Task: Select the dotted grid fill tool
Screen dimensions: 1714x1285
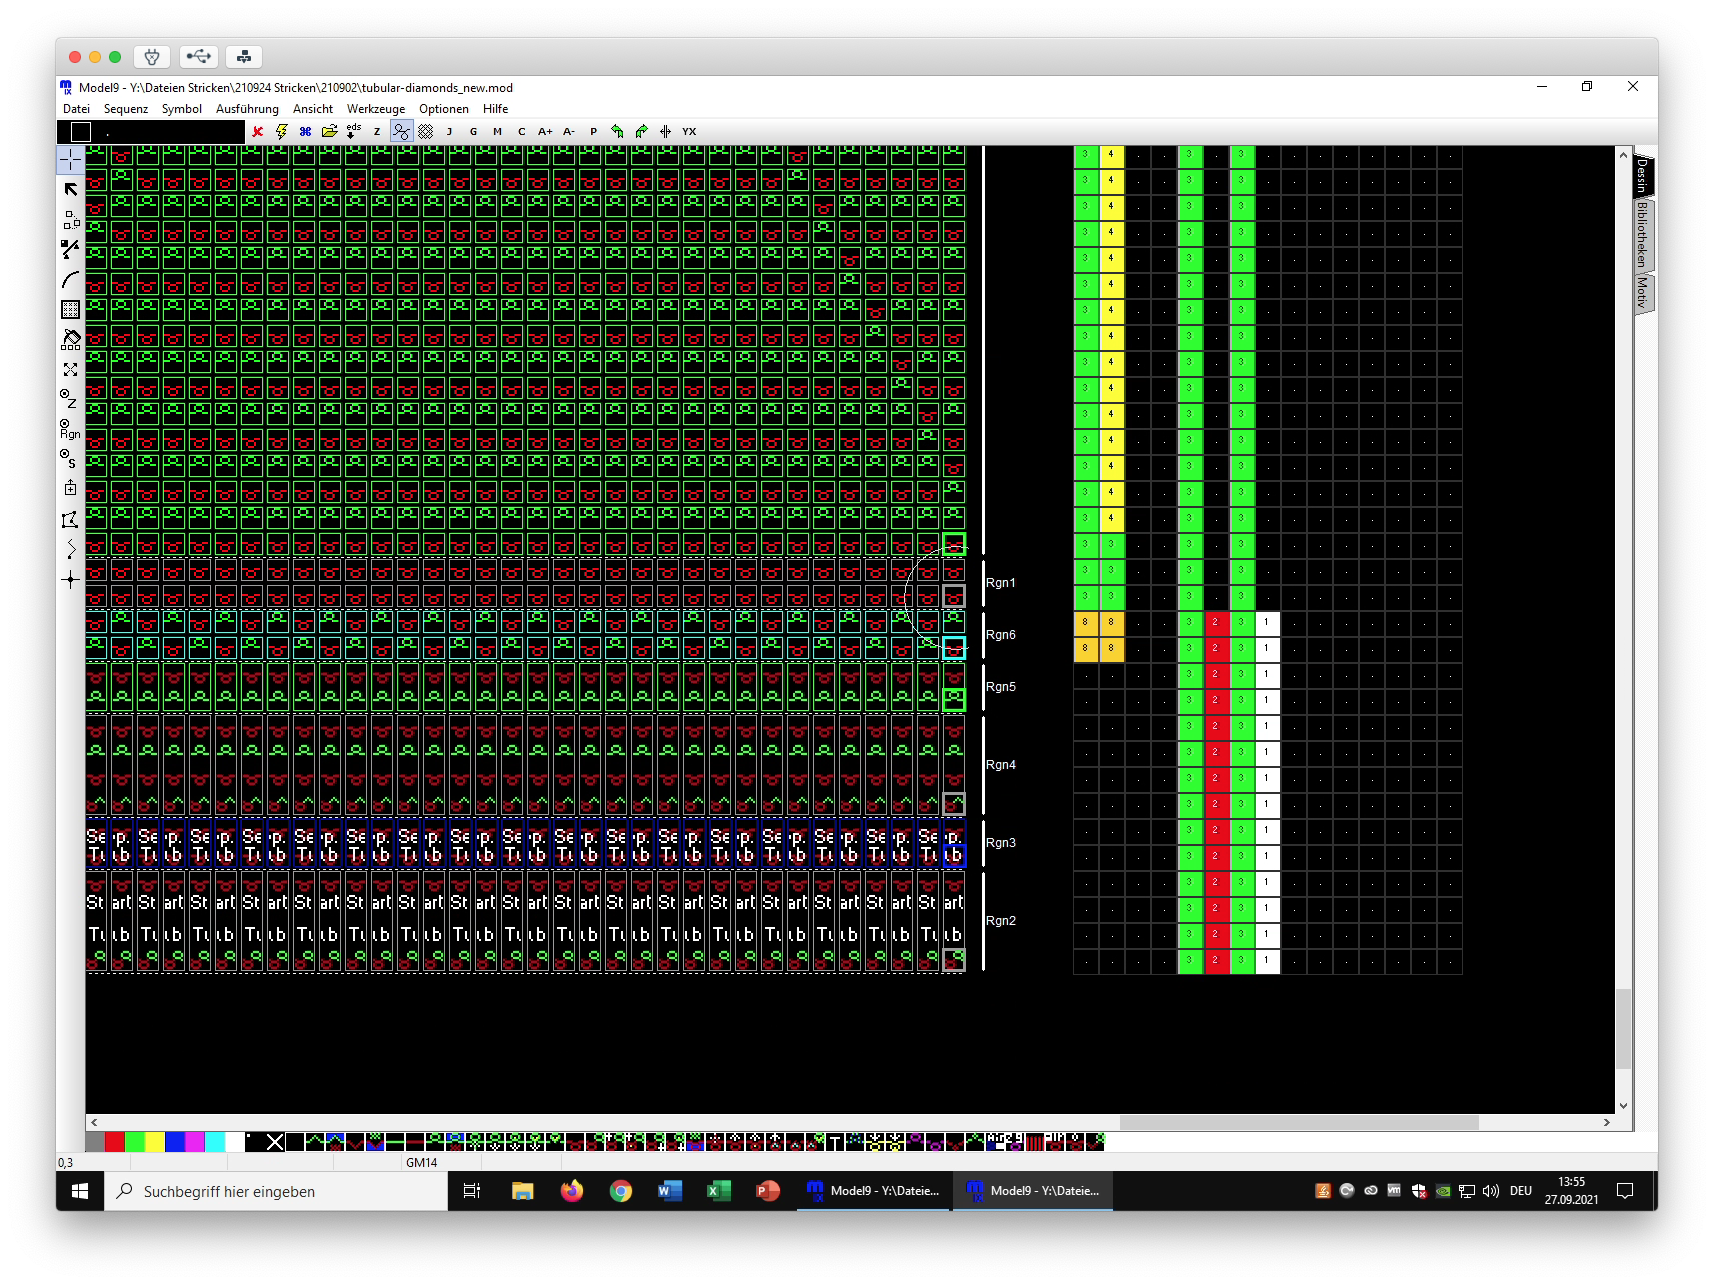Action: coord(70,309)
